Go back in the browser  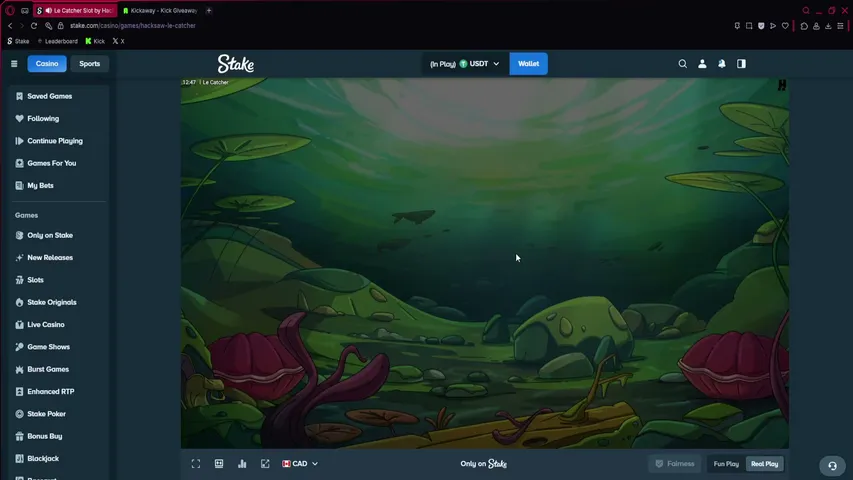pyautogui.click(x=10, y=26)
